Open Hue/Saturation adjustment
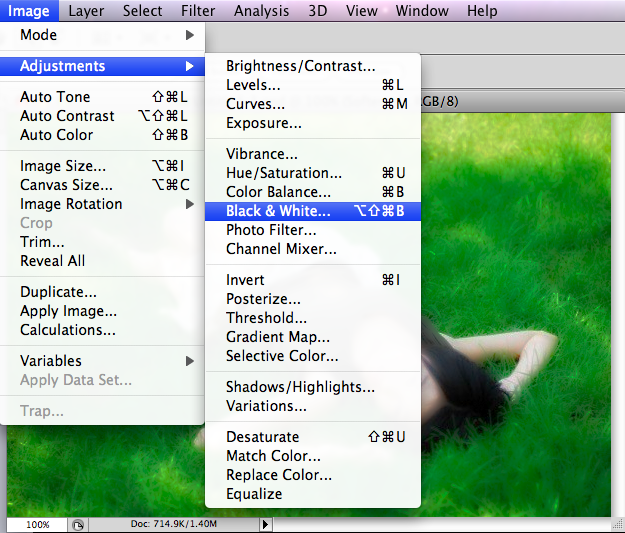625x533 pixels. [x=313, y=173]
